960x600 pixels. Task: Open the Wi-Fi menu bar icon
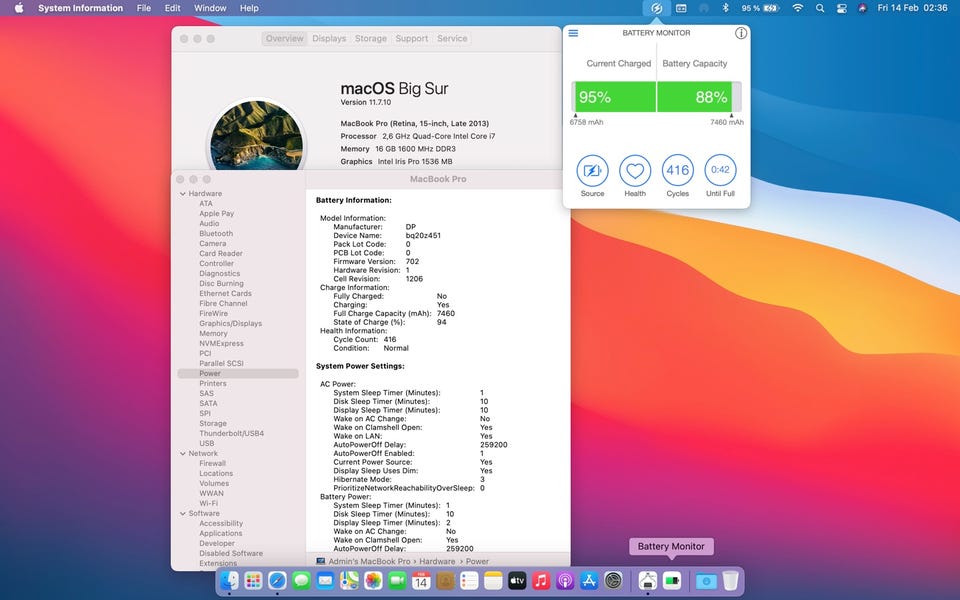[797, 8]
